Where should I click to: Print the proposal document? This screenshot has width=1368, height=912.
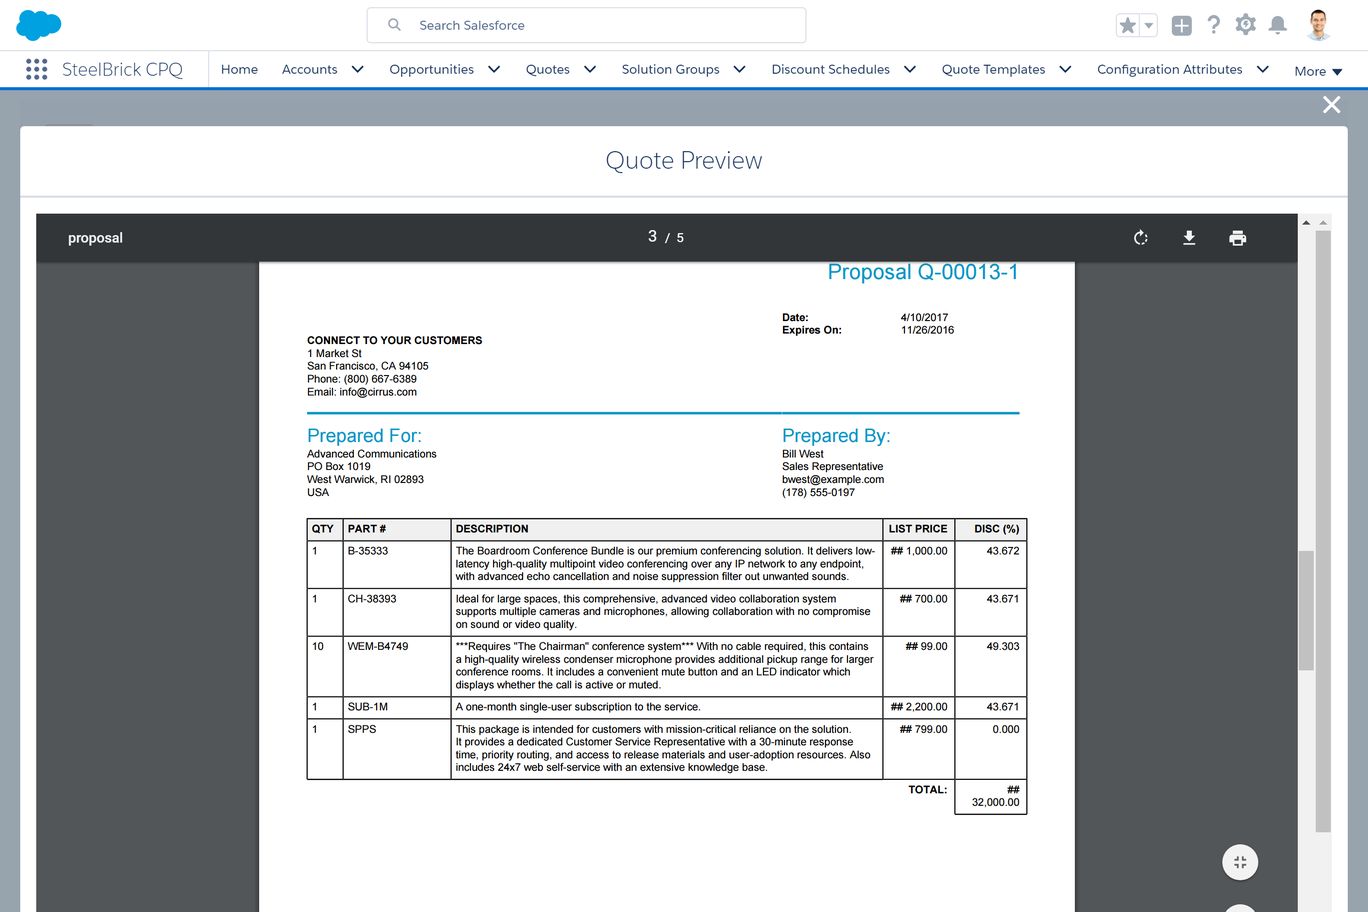[1237, 238]
